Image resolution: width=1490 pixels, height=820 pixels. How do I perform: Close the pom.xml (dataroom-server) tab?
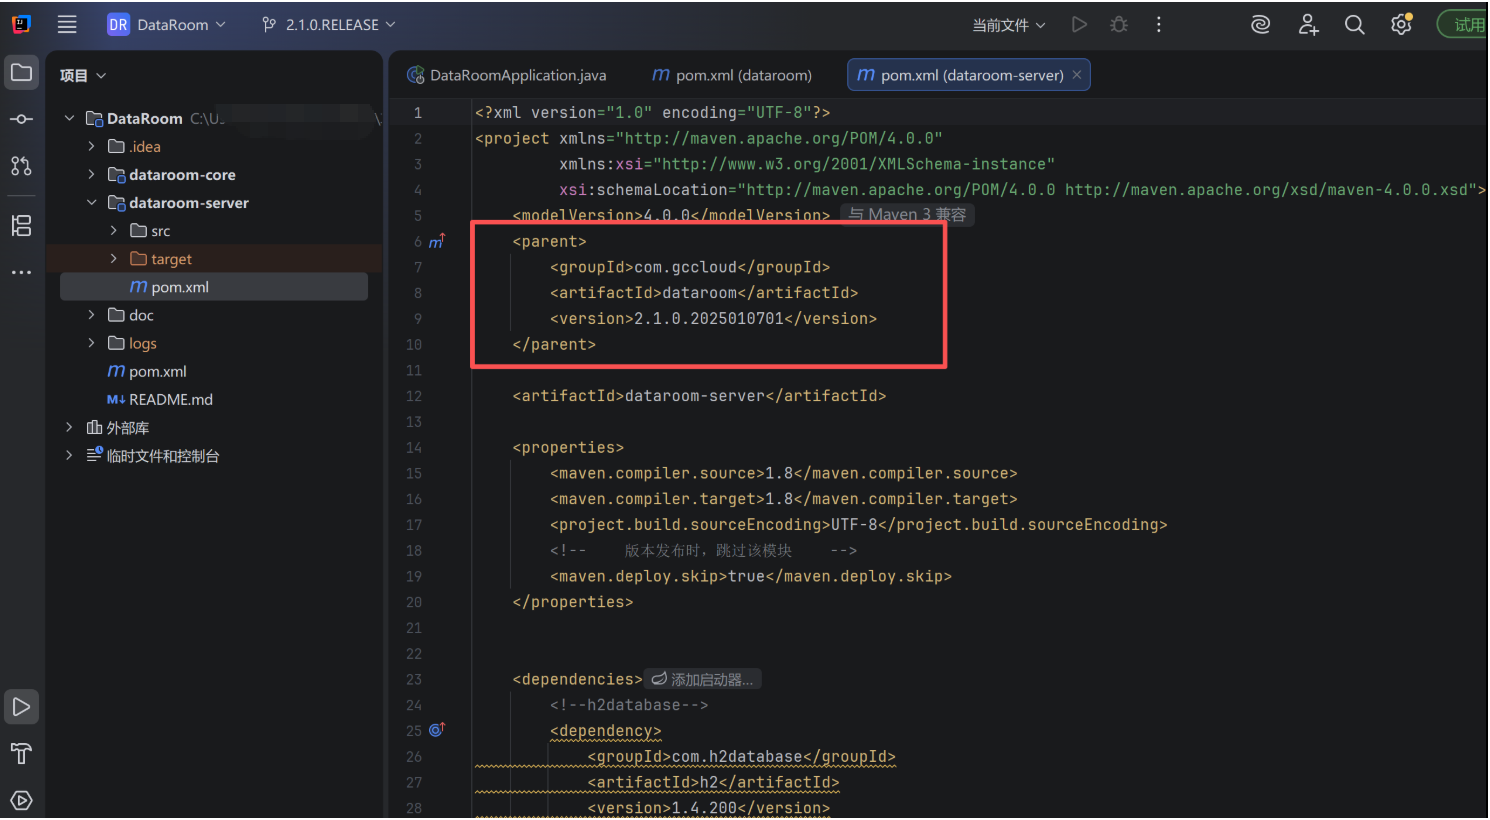click(1077, 75)
